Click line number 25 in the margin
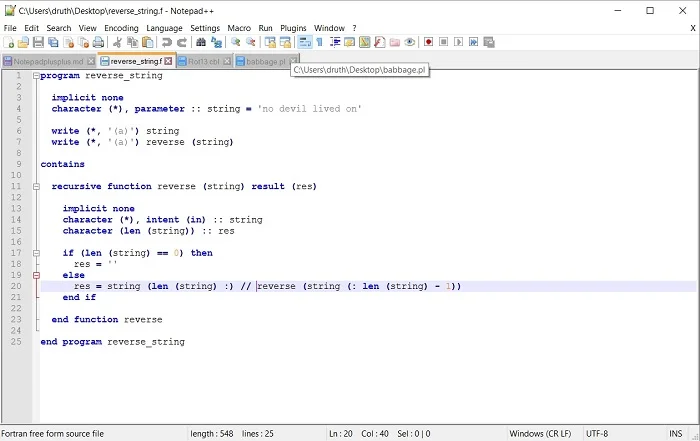This screenshot has height=441, width=700. coord(16,342)
